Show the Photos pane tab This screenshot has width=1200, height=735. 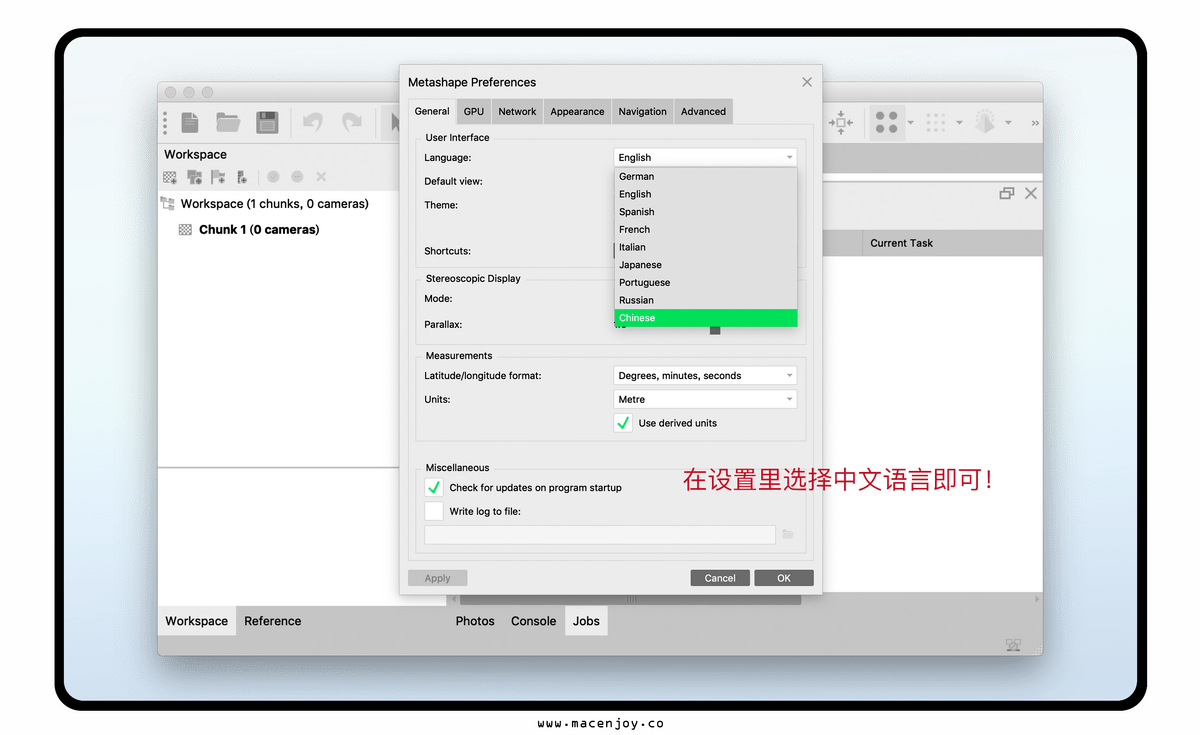tap(475, 621)
